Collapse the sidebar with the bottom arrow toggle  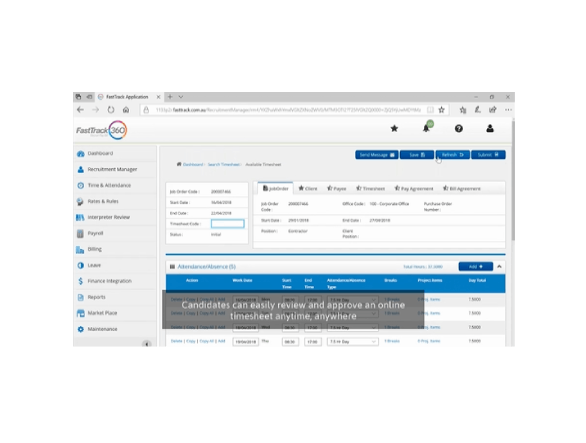click(x=146, y=344)
